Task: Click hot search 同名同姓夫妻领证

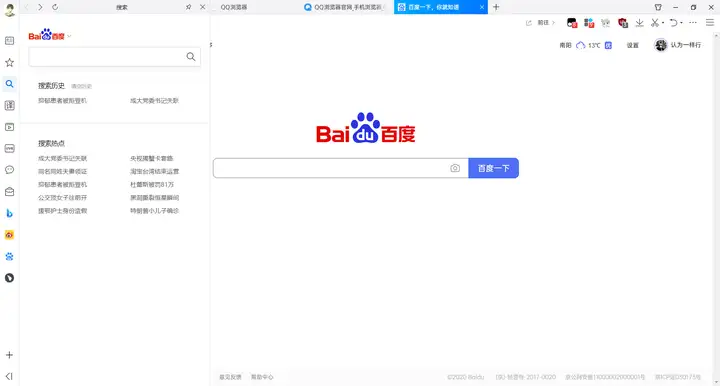Action: click(x=62, y=171)
